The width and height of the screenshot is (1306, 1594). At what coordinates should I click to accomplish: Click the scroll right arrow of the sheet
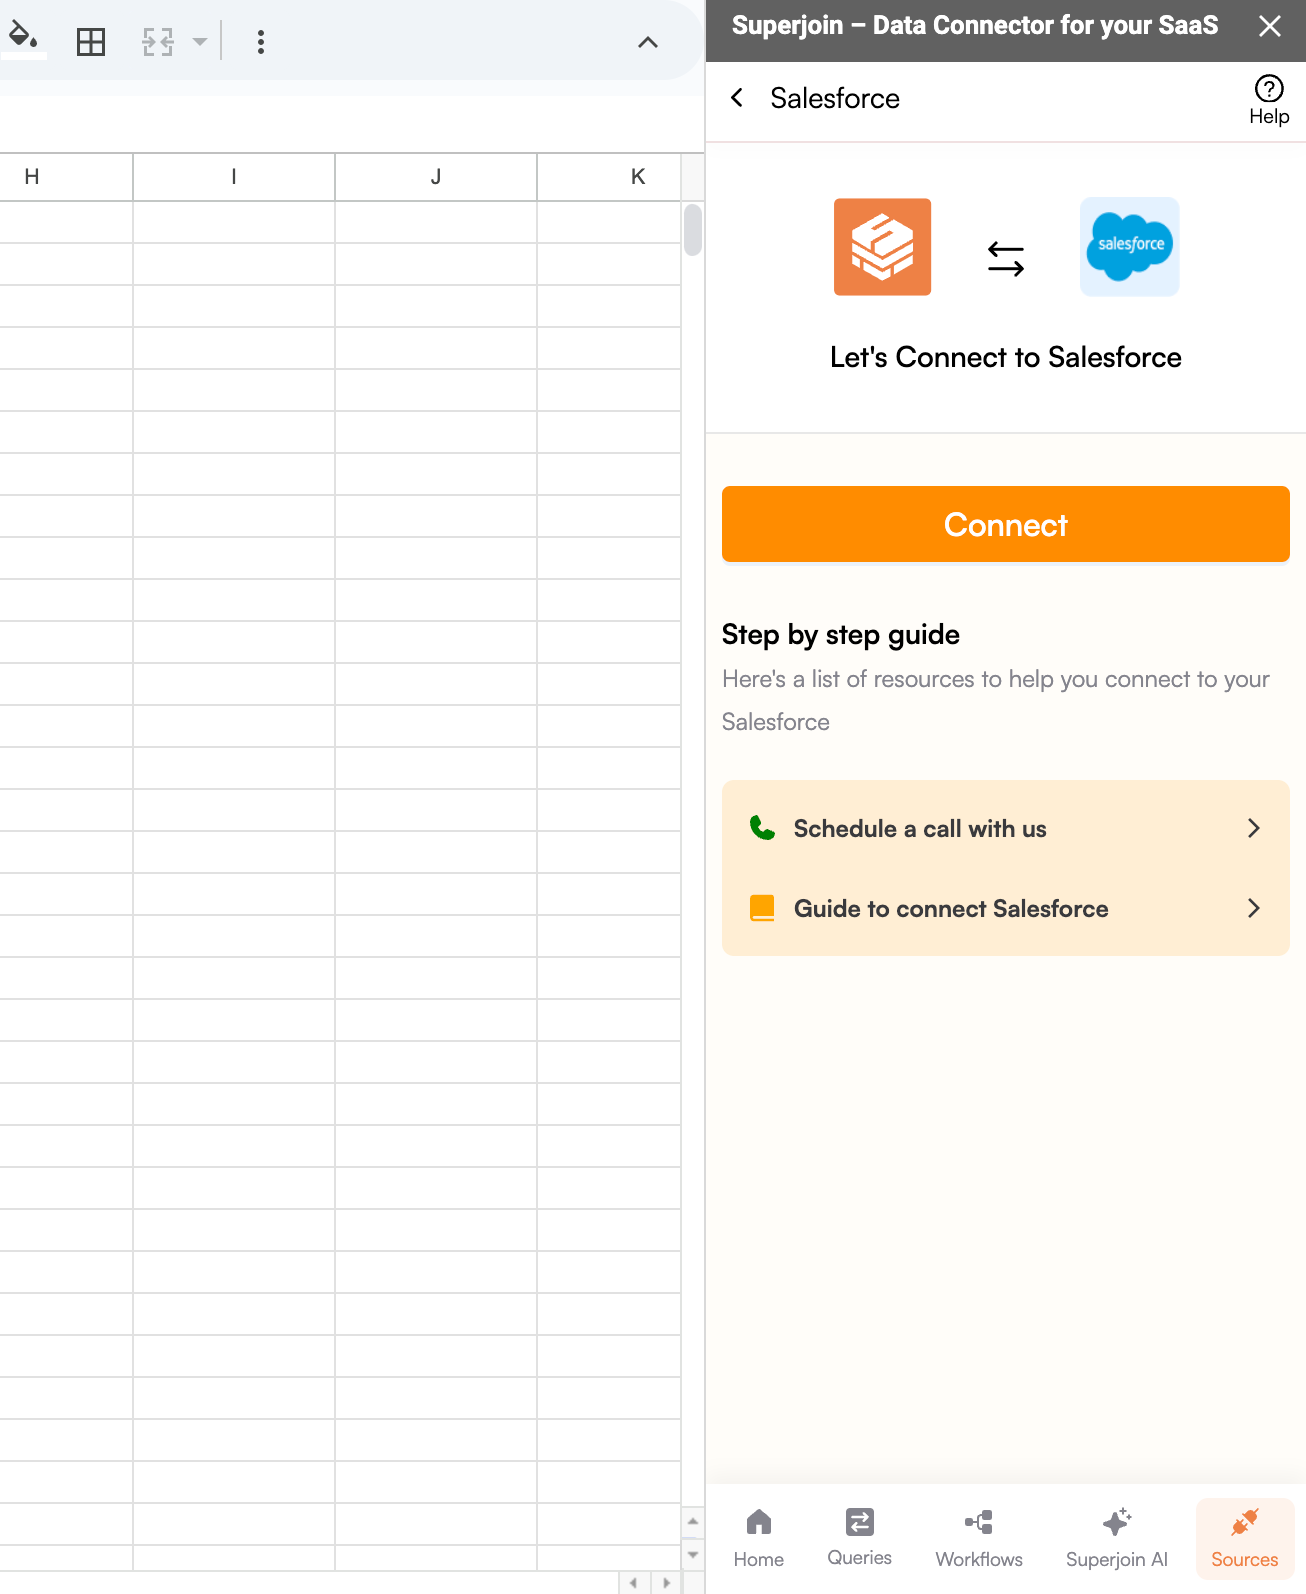click(x=667, y=1583)
